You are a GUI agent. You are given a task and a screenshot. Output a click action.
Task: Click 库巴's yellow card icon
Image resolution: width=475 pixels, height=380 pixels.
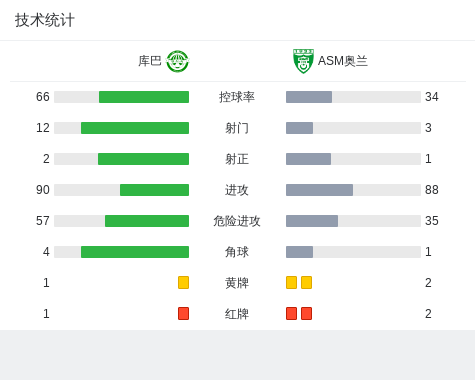183,282
